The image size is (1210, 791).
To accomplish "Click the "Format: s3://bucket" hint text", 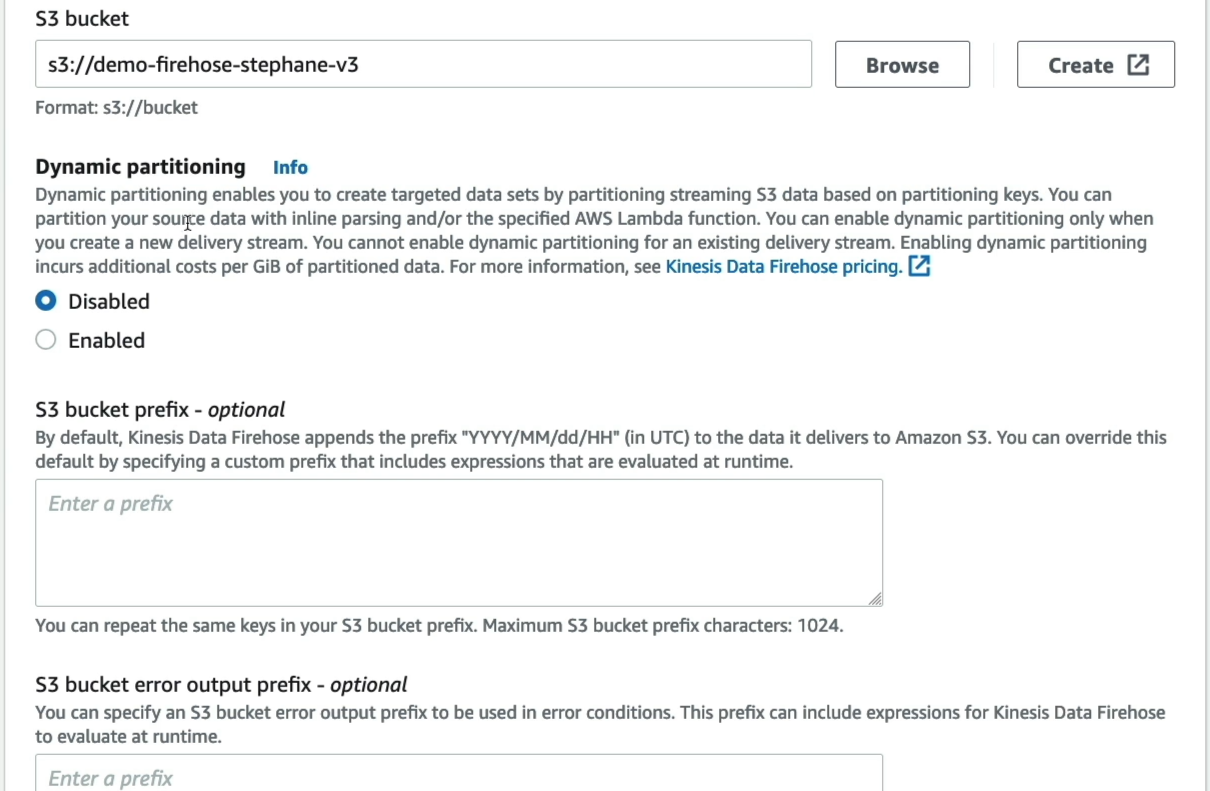I will 116,107.
